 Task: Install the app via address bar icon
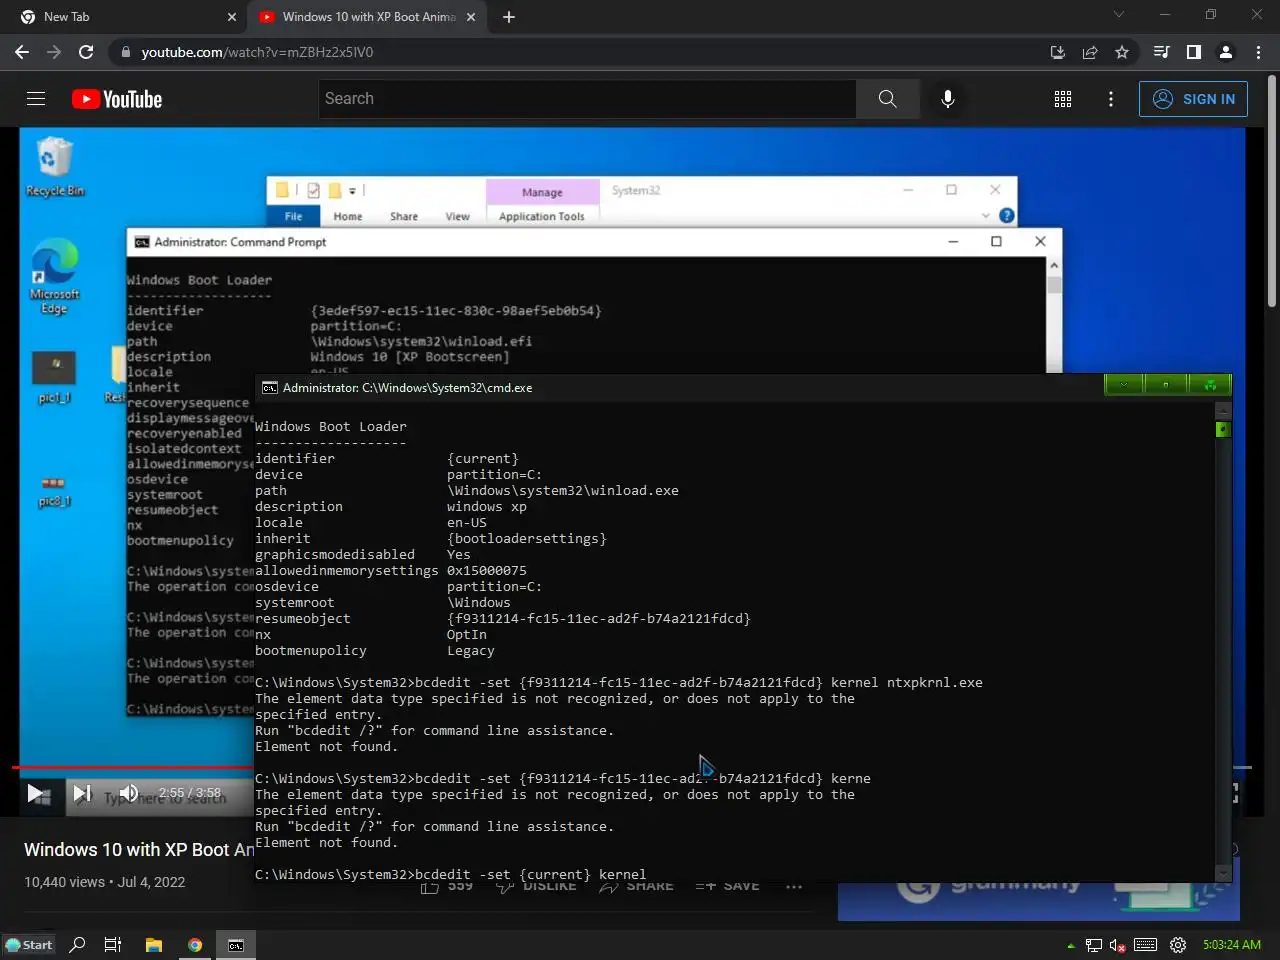[x=1058, y=52]
